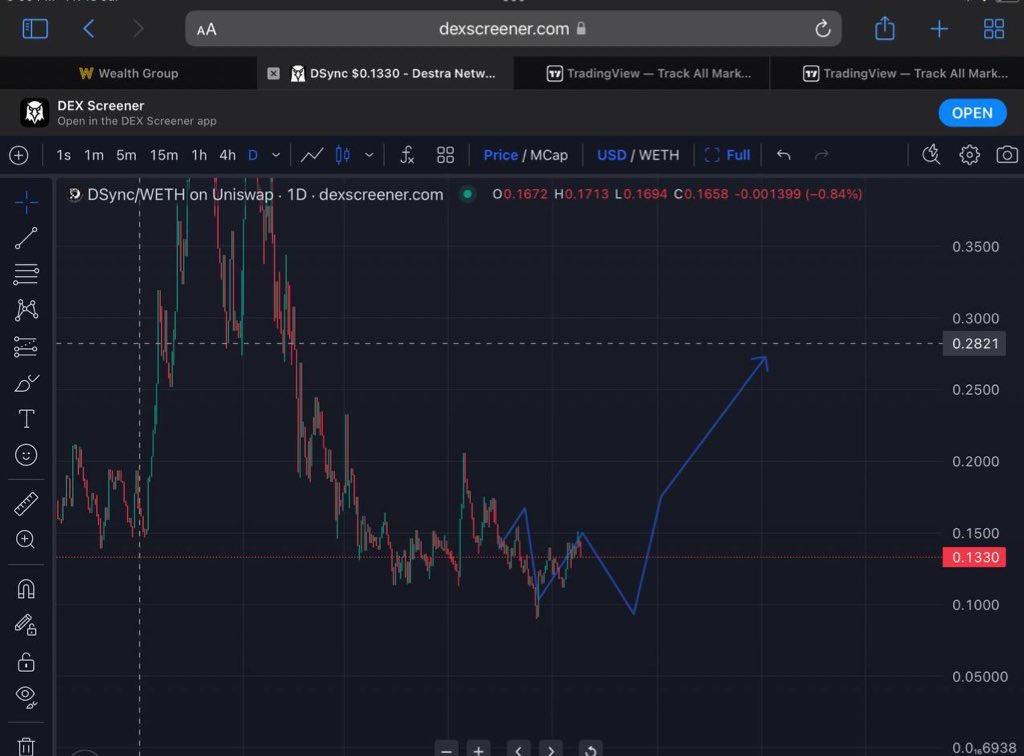Switch quote currency to USD

[x=611, y=155]
